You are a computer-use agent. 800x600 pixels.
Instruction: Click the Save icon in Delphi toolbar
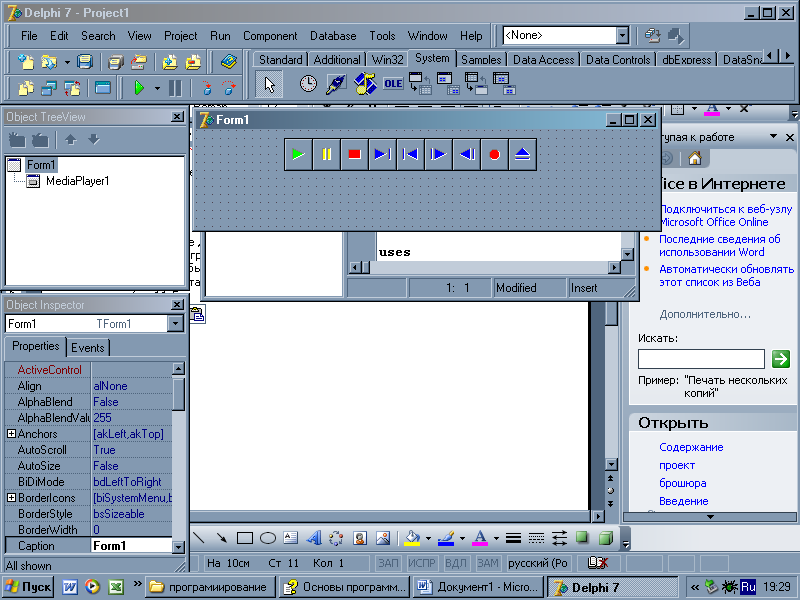(85, 62)
